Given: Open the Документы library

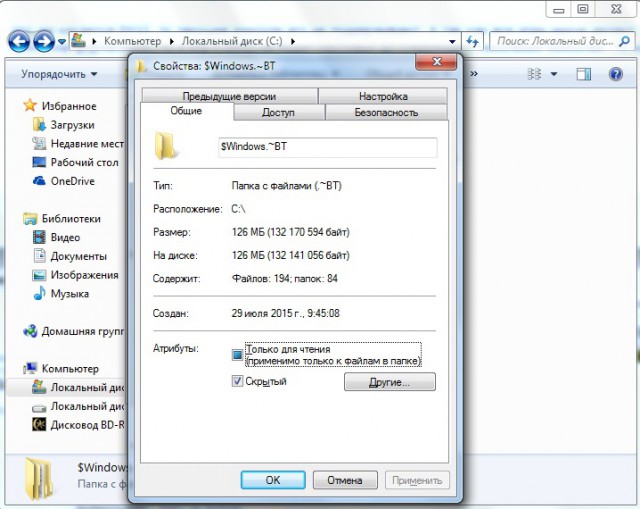Looking at the screenshot, I should pyautogui.click(x=79, y=256).
